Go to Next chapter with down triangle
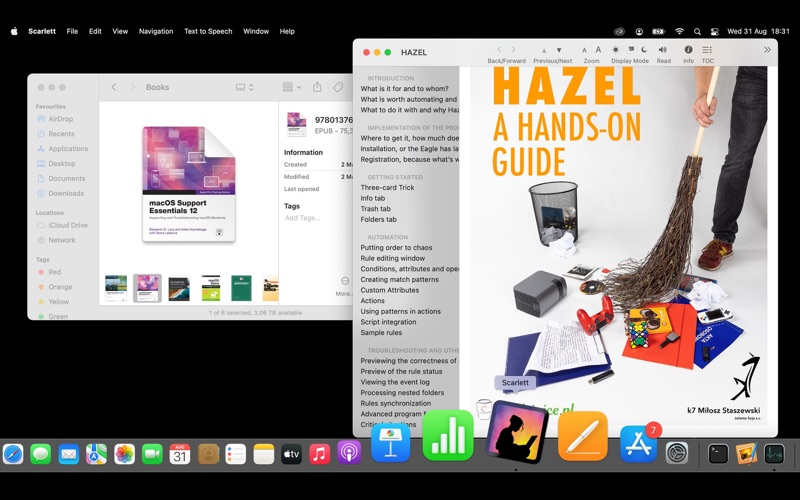 pos(559,51)
